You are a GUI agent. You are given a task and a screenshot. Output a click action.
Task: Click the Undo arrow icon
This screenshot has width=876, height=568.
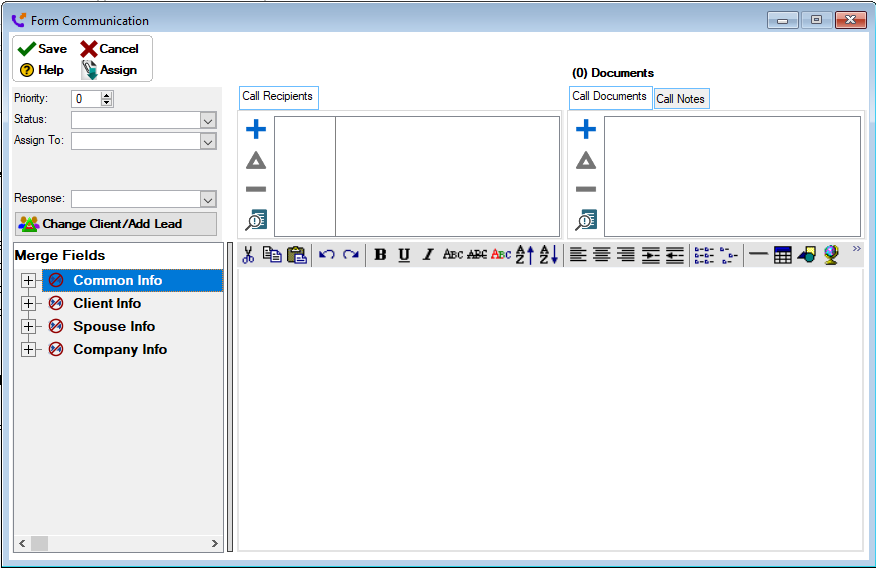click(327, 255)
